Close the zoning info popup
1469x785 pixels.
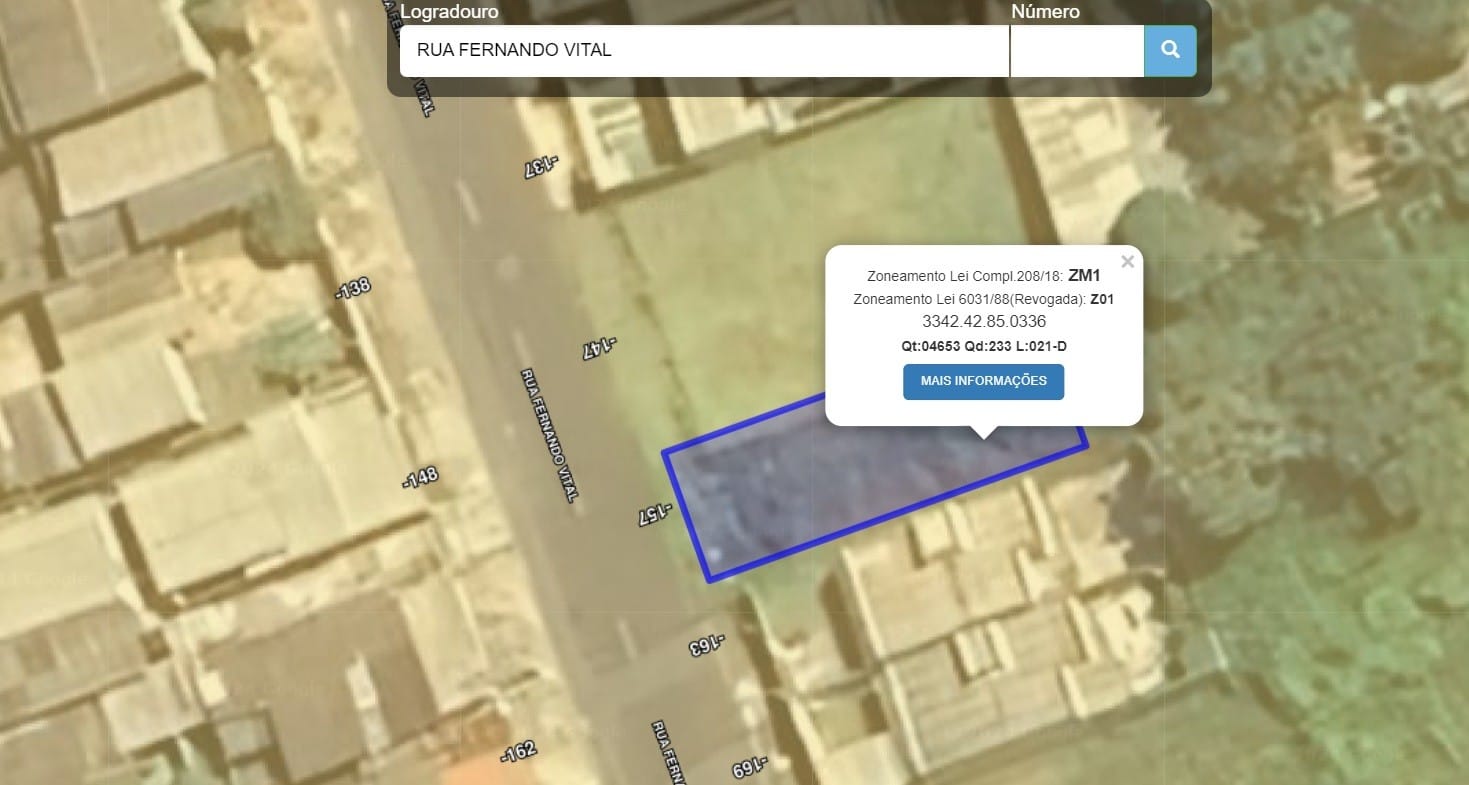pyautogui.click(x=1127, y=262)
